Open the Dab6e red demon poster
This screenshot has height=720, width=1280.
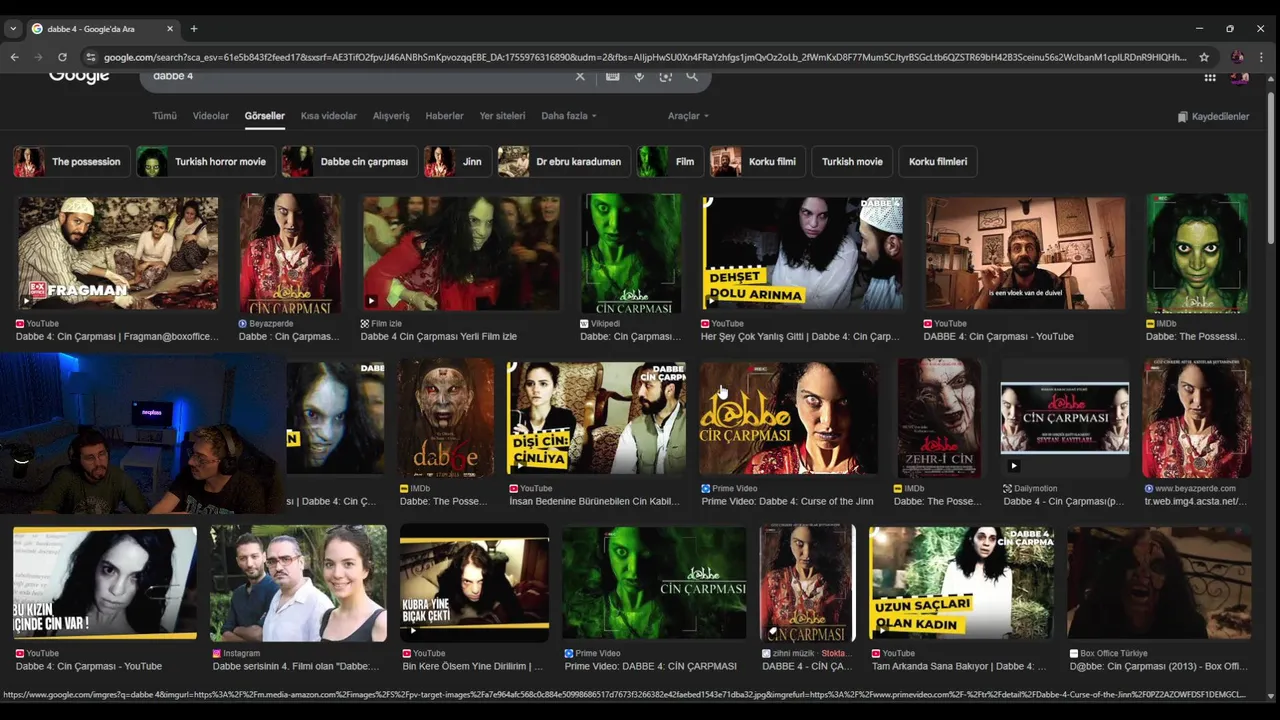(446, 418)
